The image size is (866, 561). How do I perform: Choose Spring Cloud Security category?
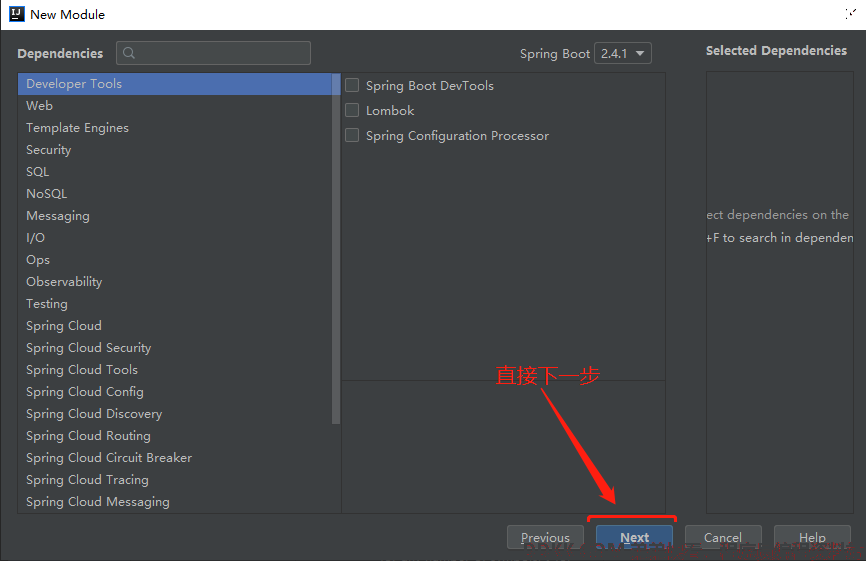pyautogui.click(x=175, y=348)
